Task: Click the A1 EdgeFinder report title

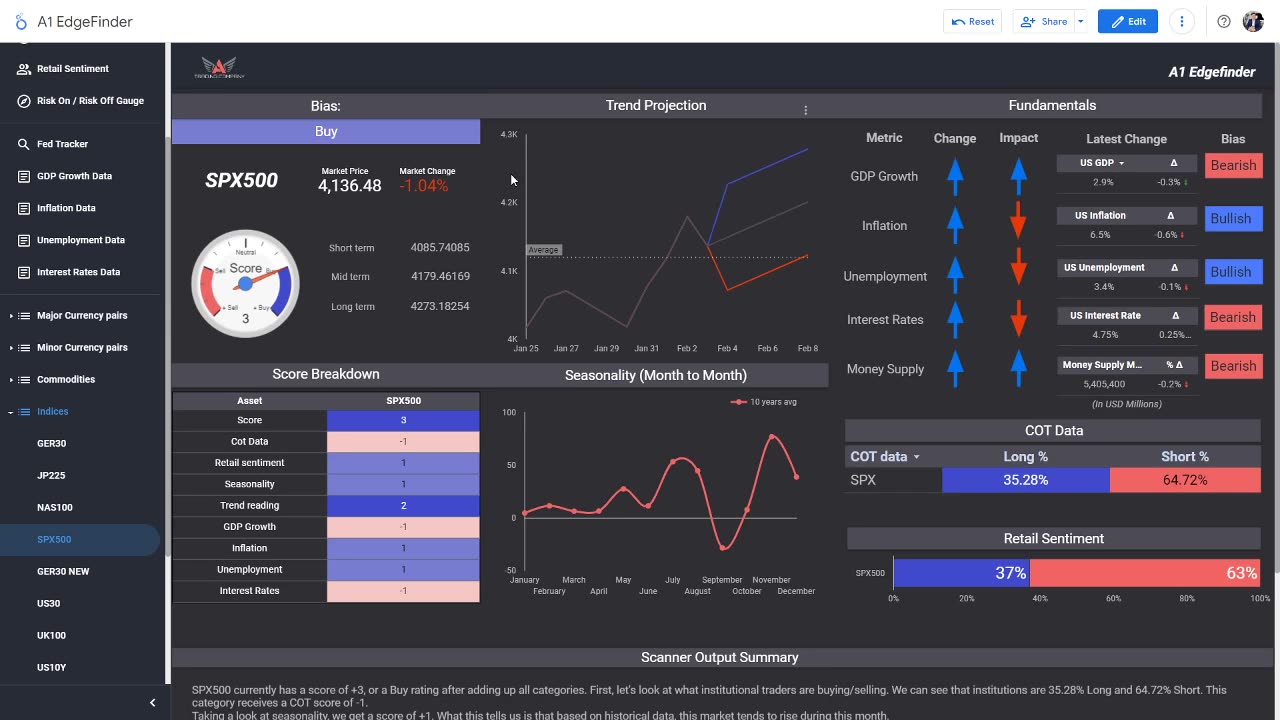Action: [x=85, y=22]
